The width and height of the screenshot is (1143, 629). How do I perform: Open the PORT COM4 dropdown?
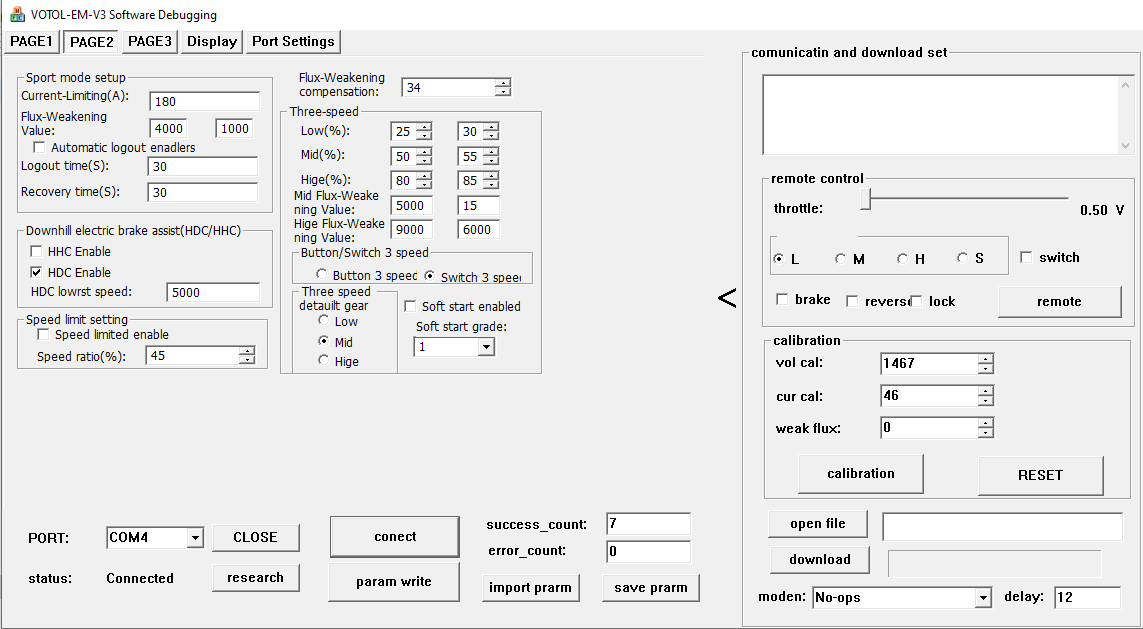click(194, 538)
